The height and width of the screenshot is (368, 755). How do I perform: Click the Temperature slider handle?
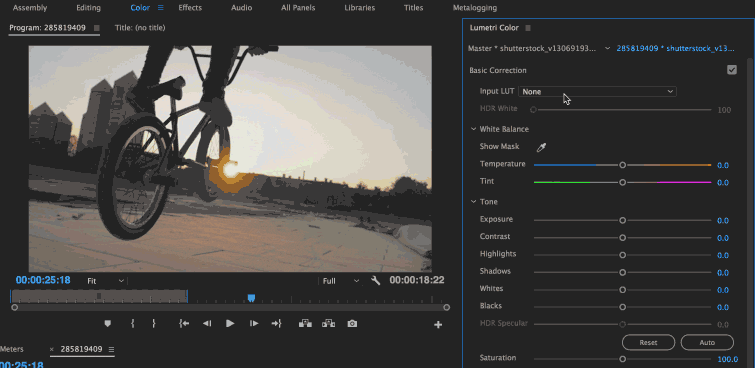point(623,165)
